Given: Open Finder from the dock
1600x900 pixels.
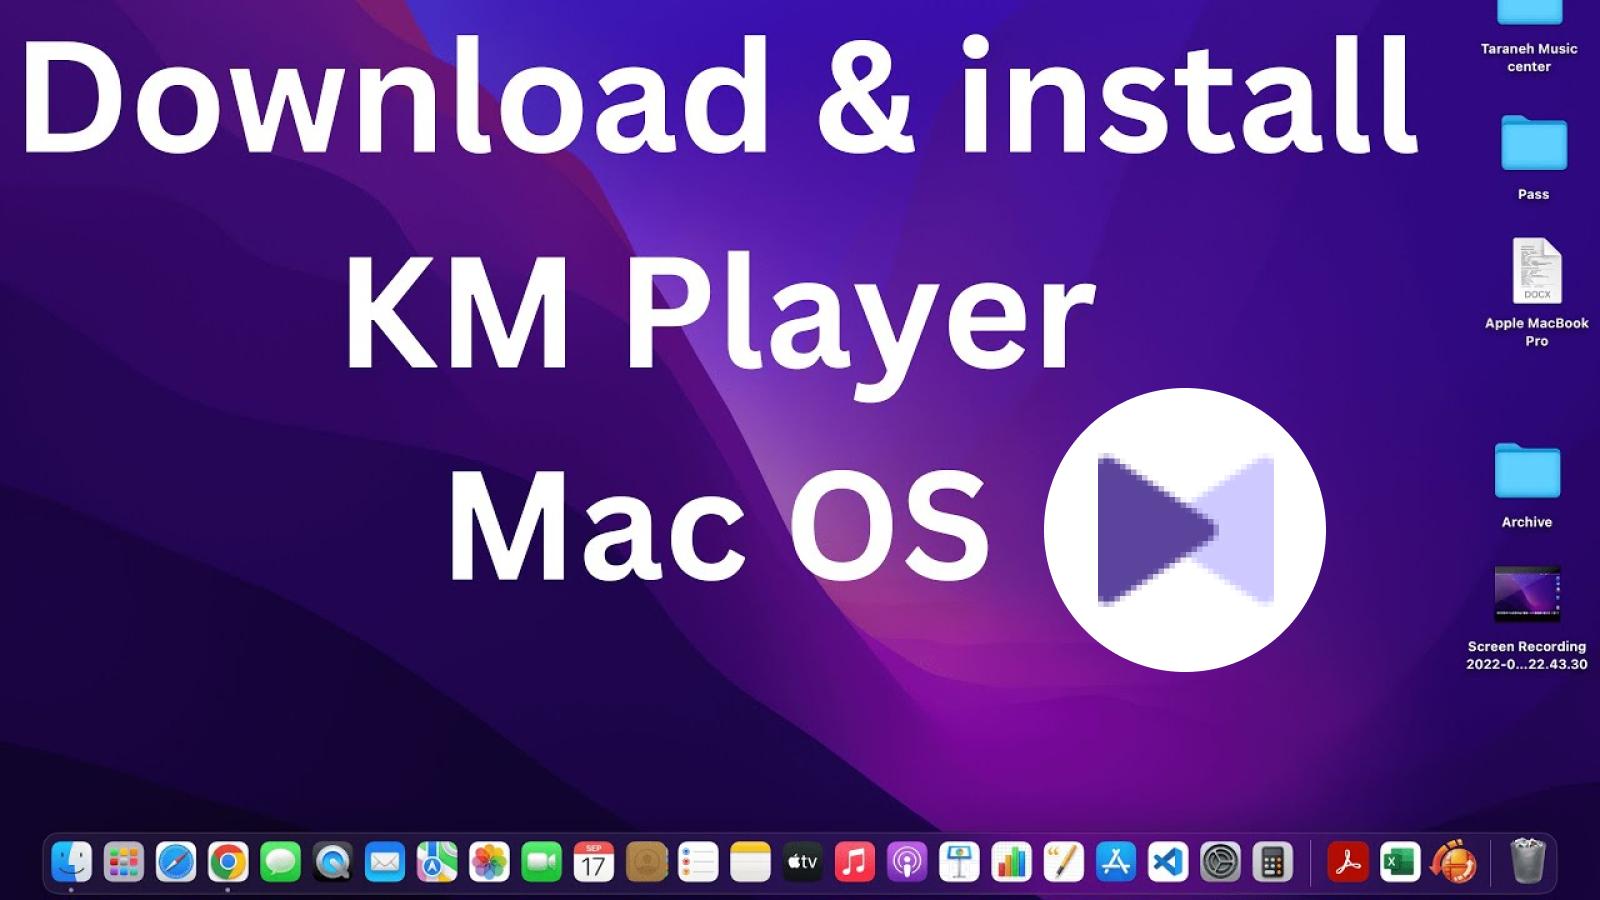Looking at the screenshot, I should [72, 862].
